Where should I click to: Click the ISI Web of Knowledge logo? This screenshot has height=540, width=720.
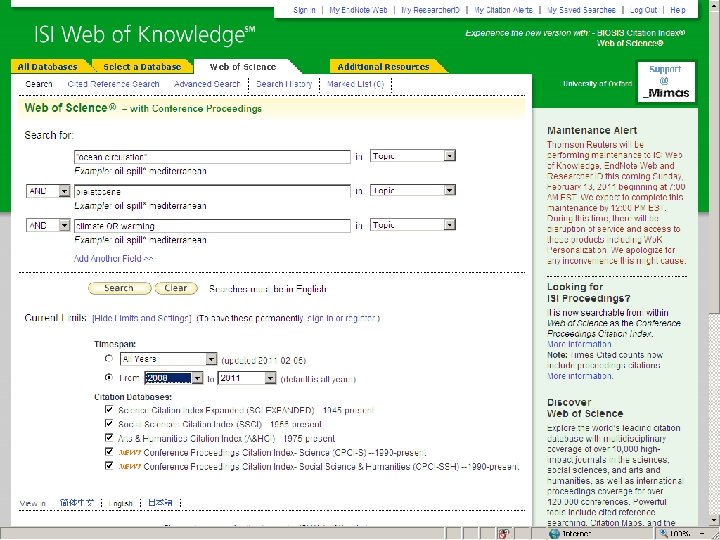(x=144, y=35)
